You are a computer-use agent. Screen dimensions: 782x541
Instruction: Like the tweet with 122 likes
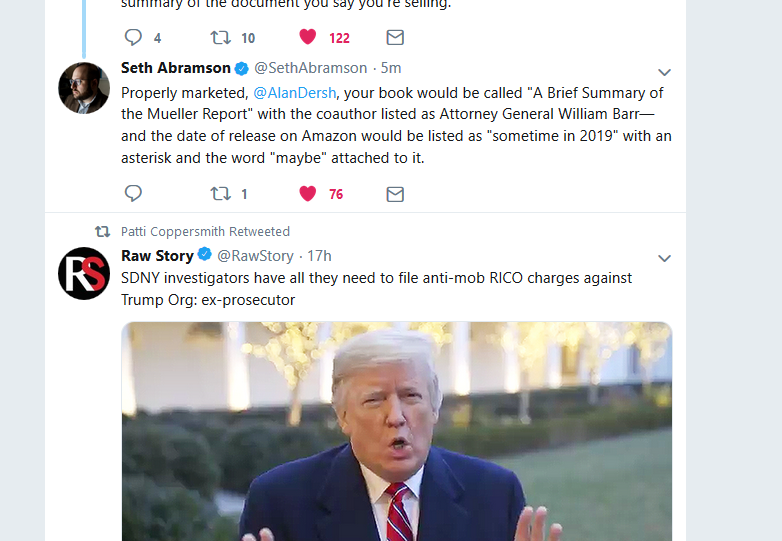pos(308,37)
